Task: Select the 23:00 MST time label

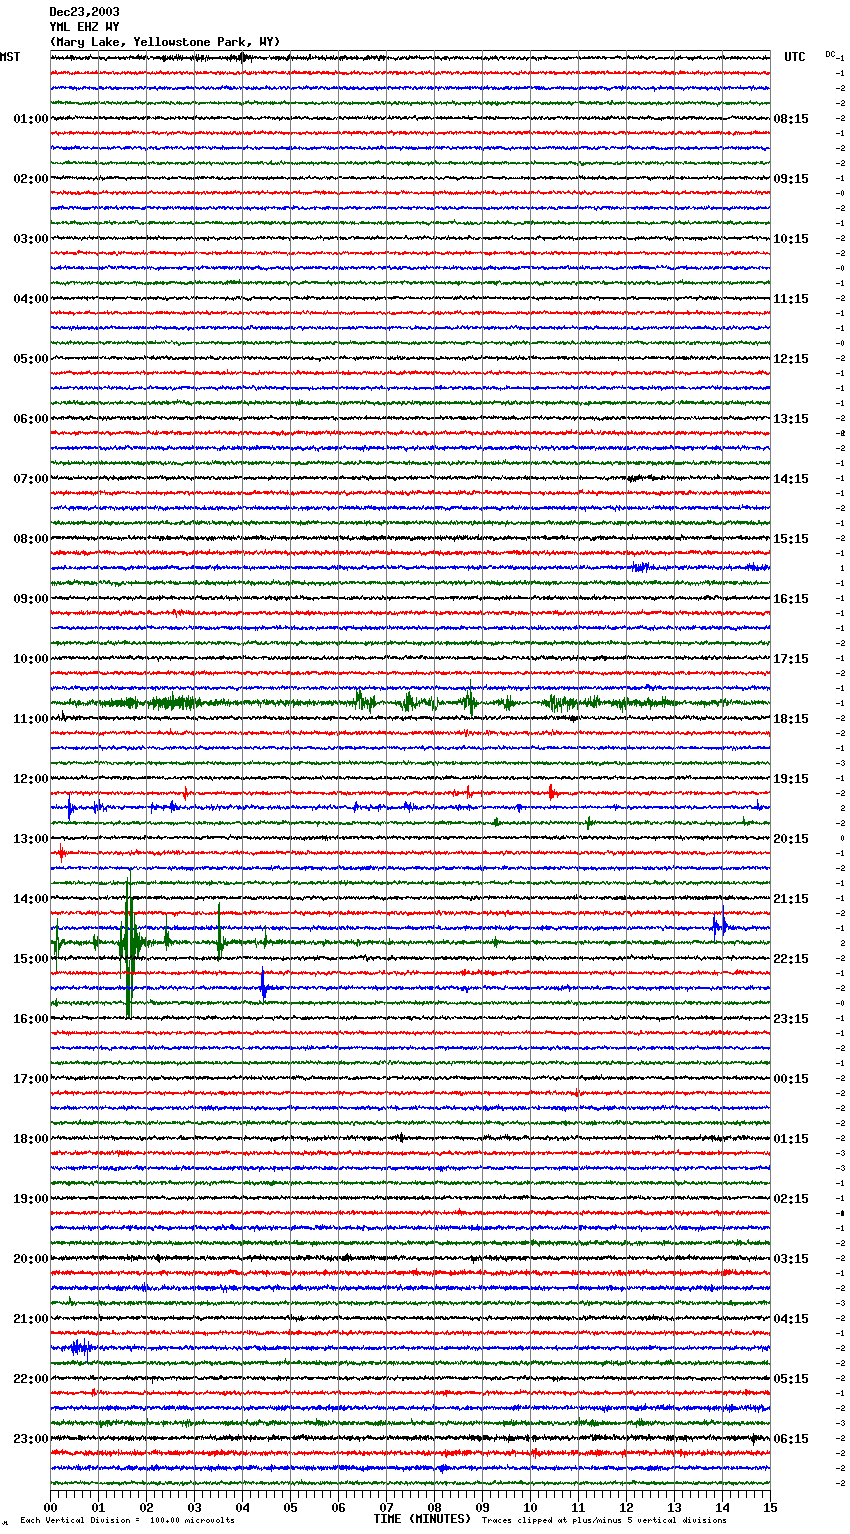Action: [30, 1439]
